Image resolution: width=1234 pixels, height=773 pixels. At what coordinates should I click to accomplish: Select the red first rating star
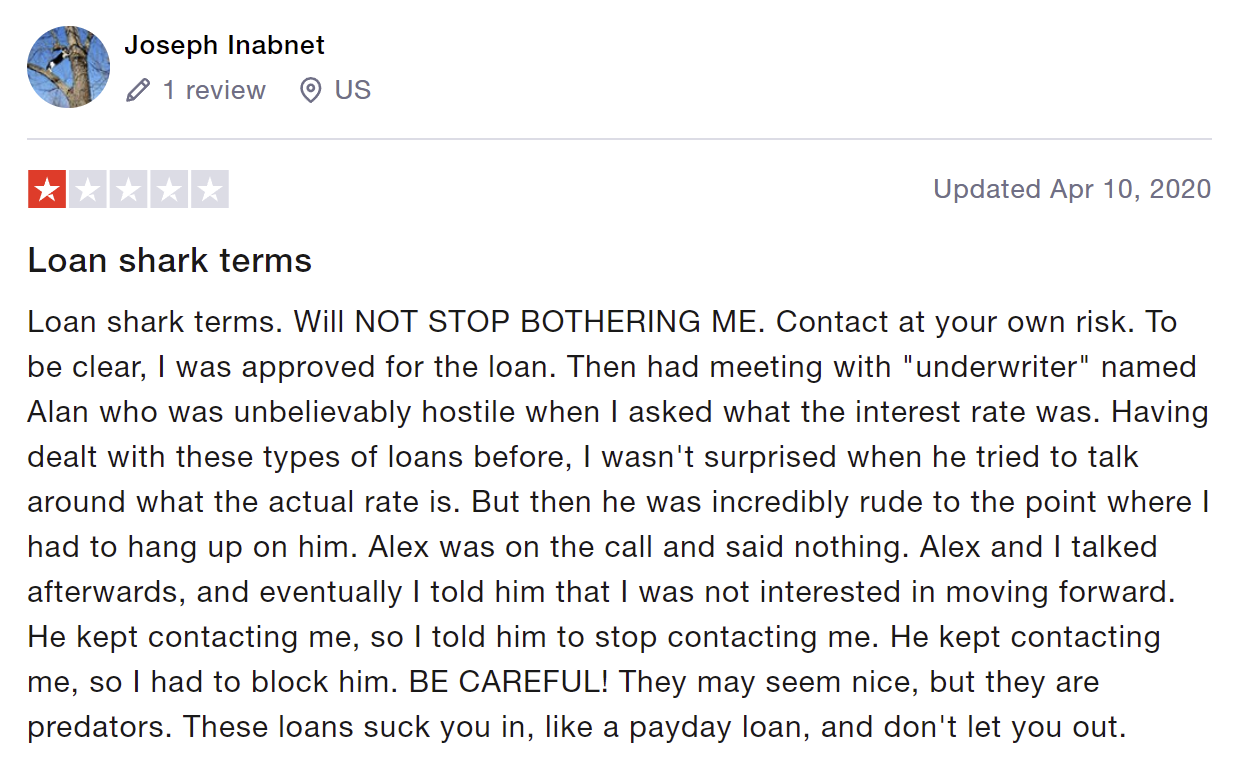click(x=47, y=189)
